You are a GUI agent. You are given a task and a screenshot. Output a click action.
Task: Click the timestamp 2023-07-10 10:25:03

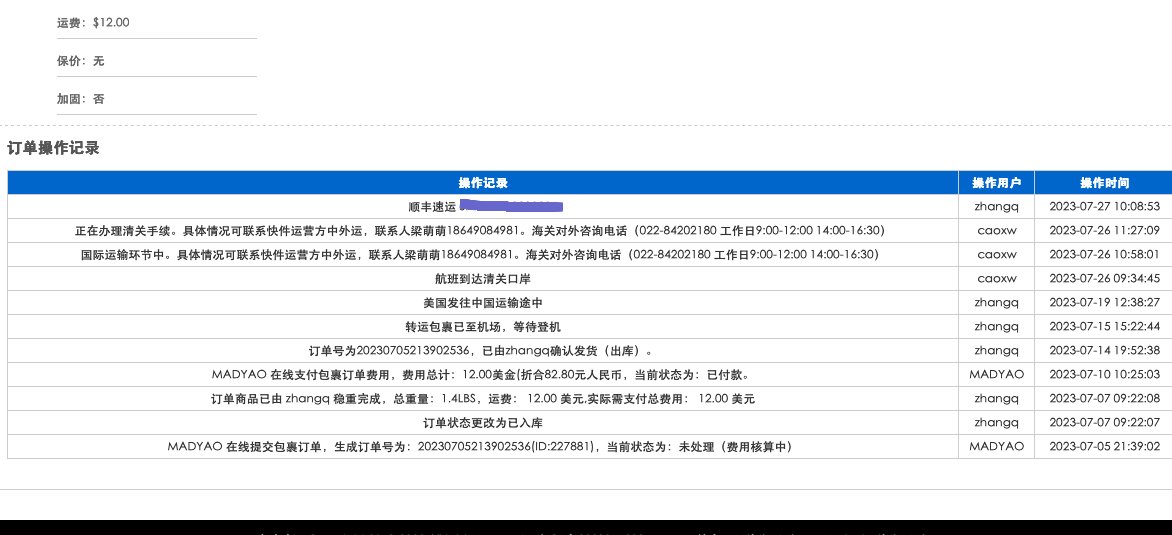click(x=1105, y=374)
